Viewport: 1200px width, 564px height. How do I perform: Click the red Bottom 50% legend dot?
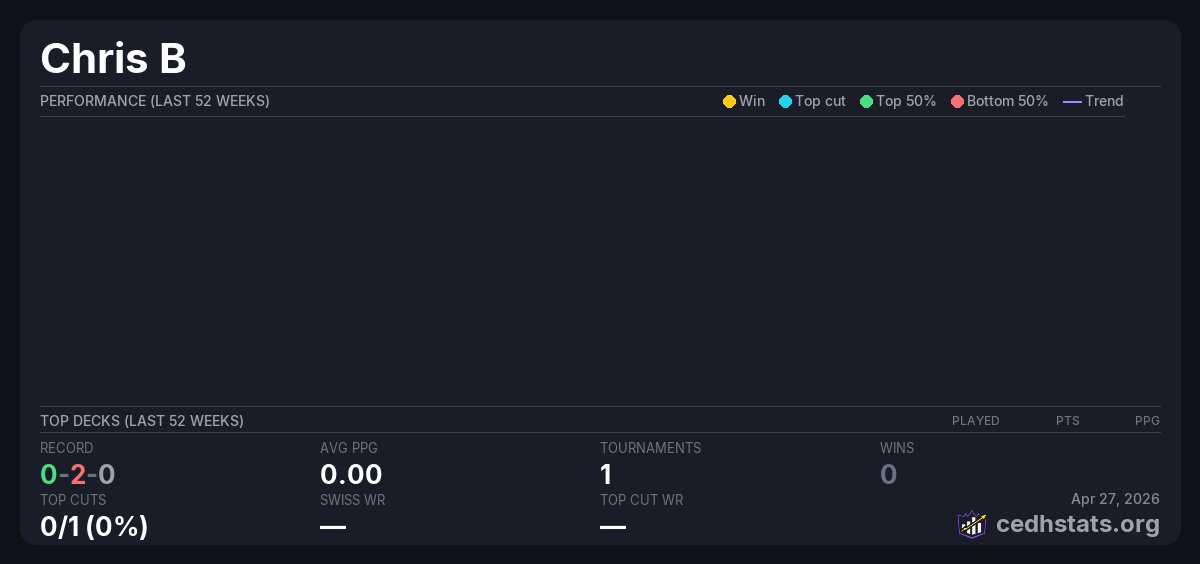click(957, 101)
